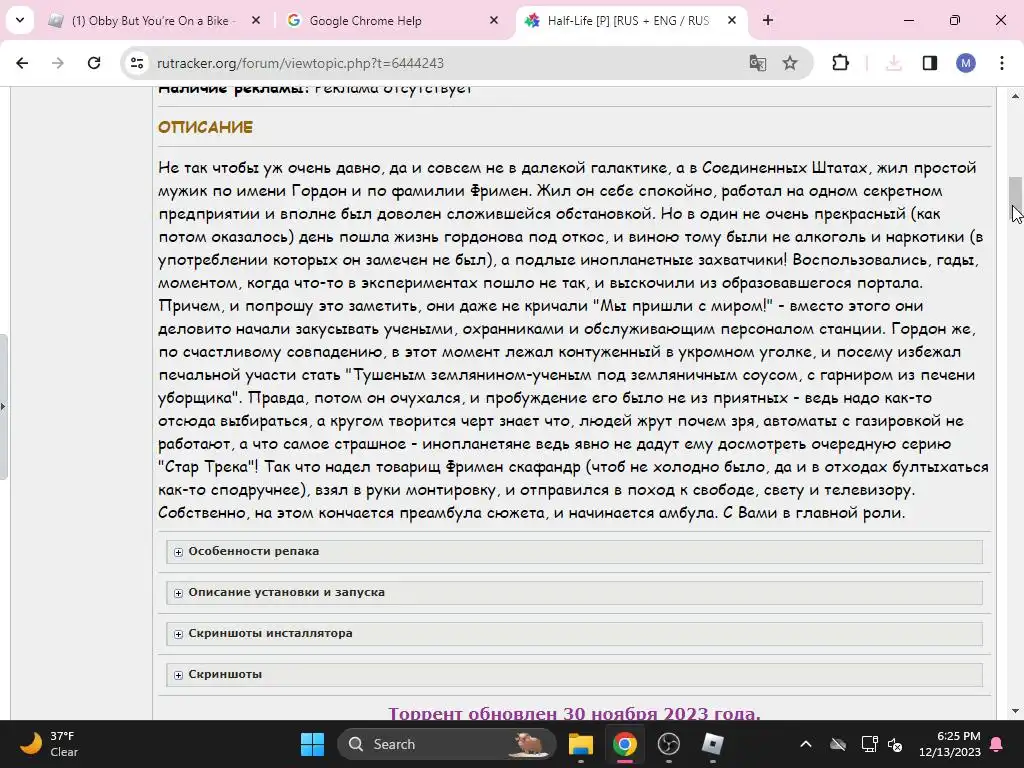The width and height of the screenshot is (1024, 768).
Task: Click the ОПИСАНИЕ heading
Action: pyautogui.click(x=205, y=127)
